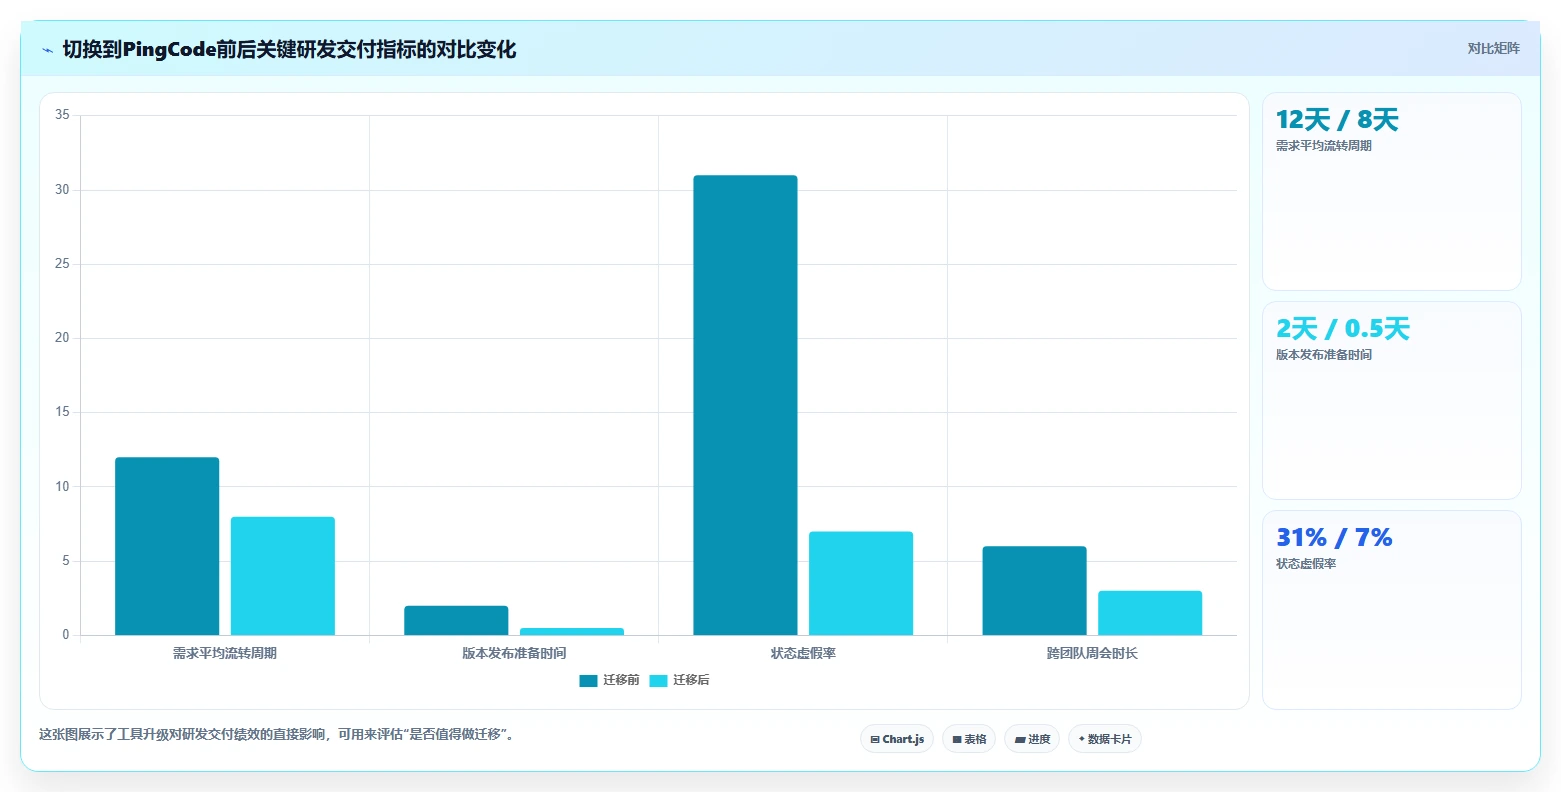Click the 需求平均流转周期 card caption

[1324, 146]
